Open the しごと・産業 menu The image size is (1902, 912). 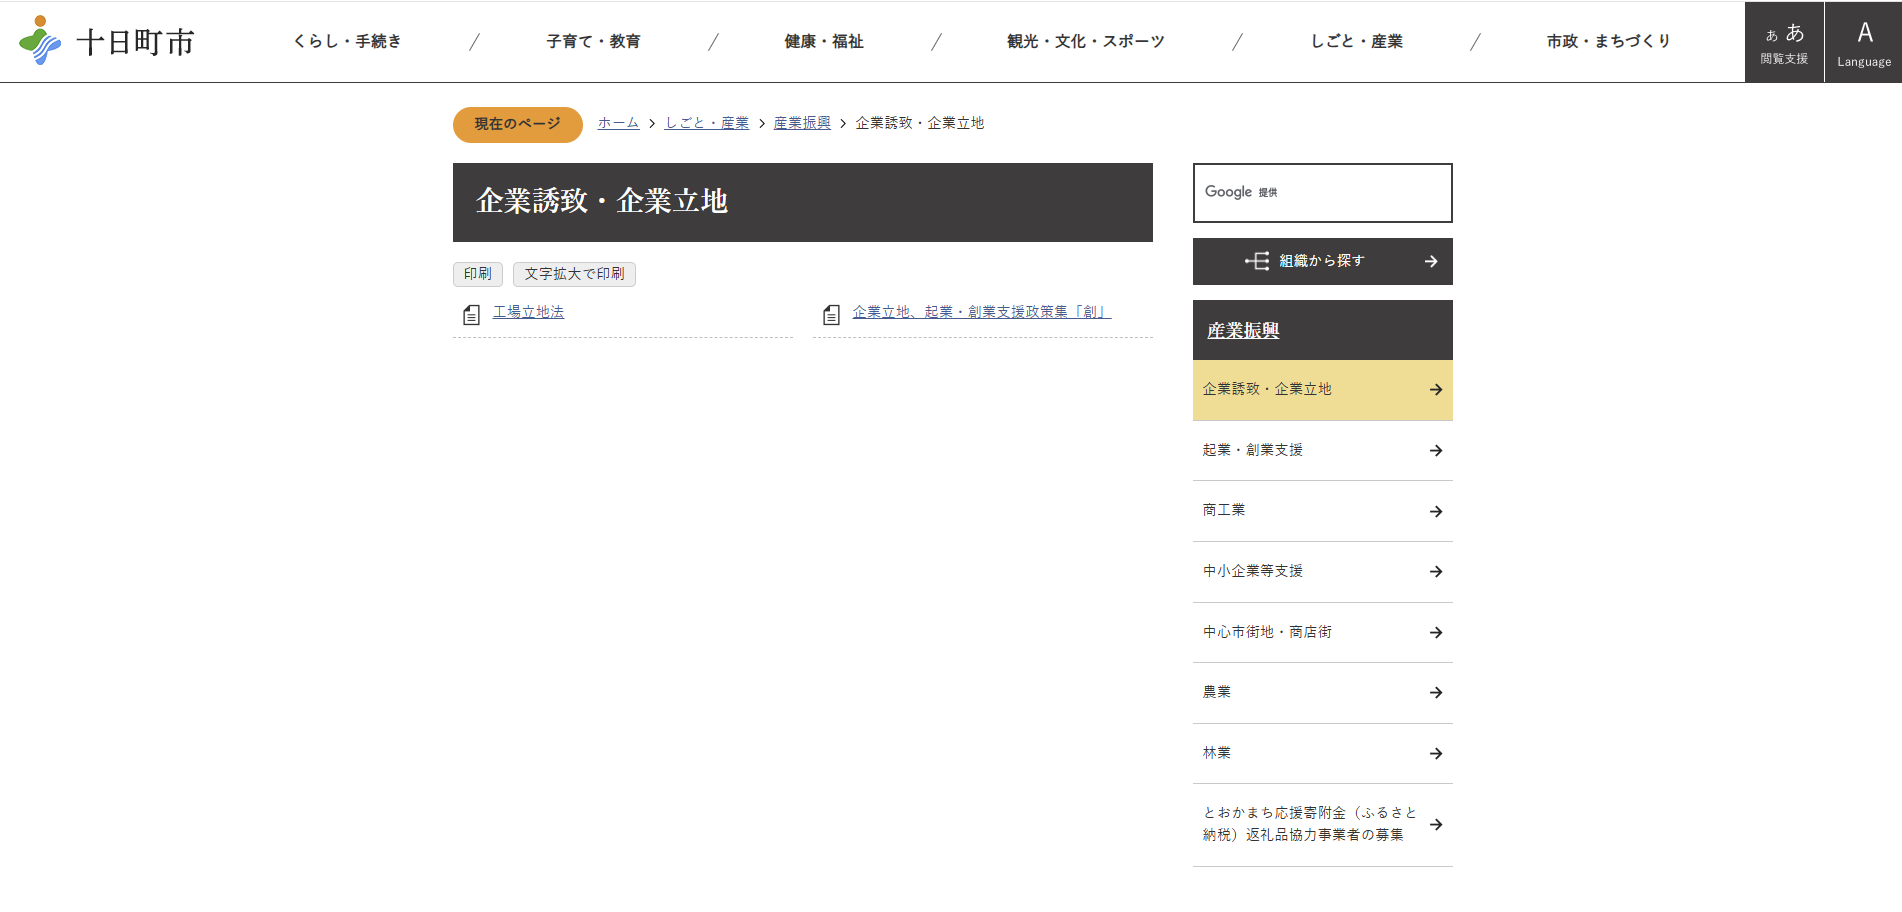[1357, 41]
